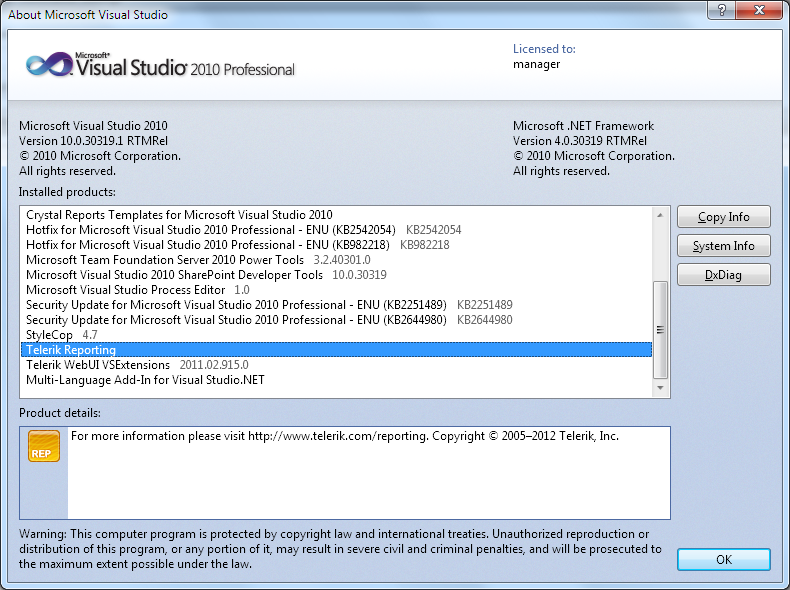Click the 'Installed products:' label
The width and height of the screenshot is (790, 590).
pos(67,192)
